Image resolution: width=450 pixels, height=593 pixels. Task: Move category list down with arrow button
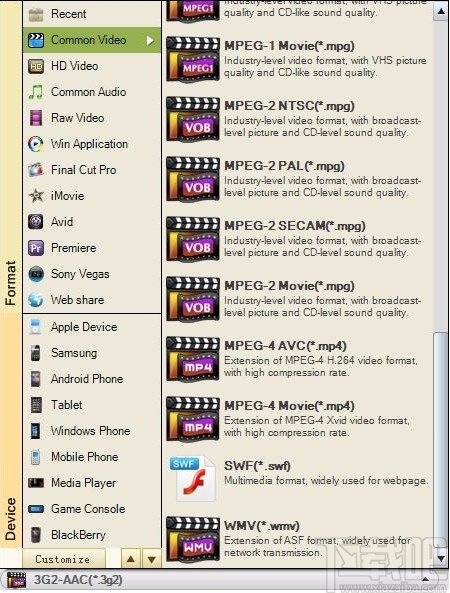152,559
